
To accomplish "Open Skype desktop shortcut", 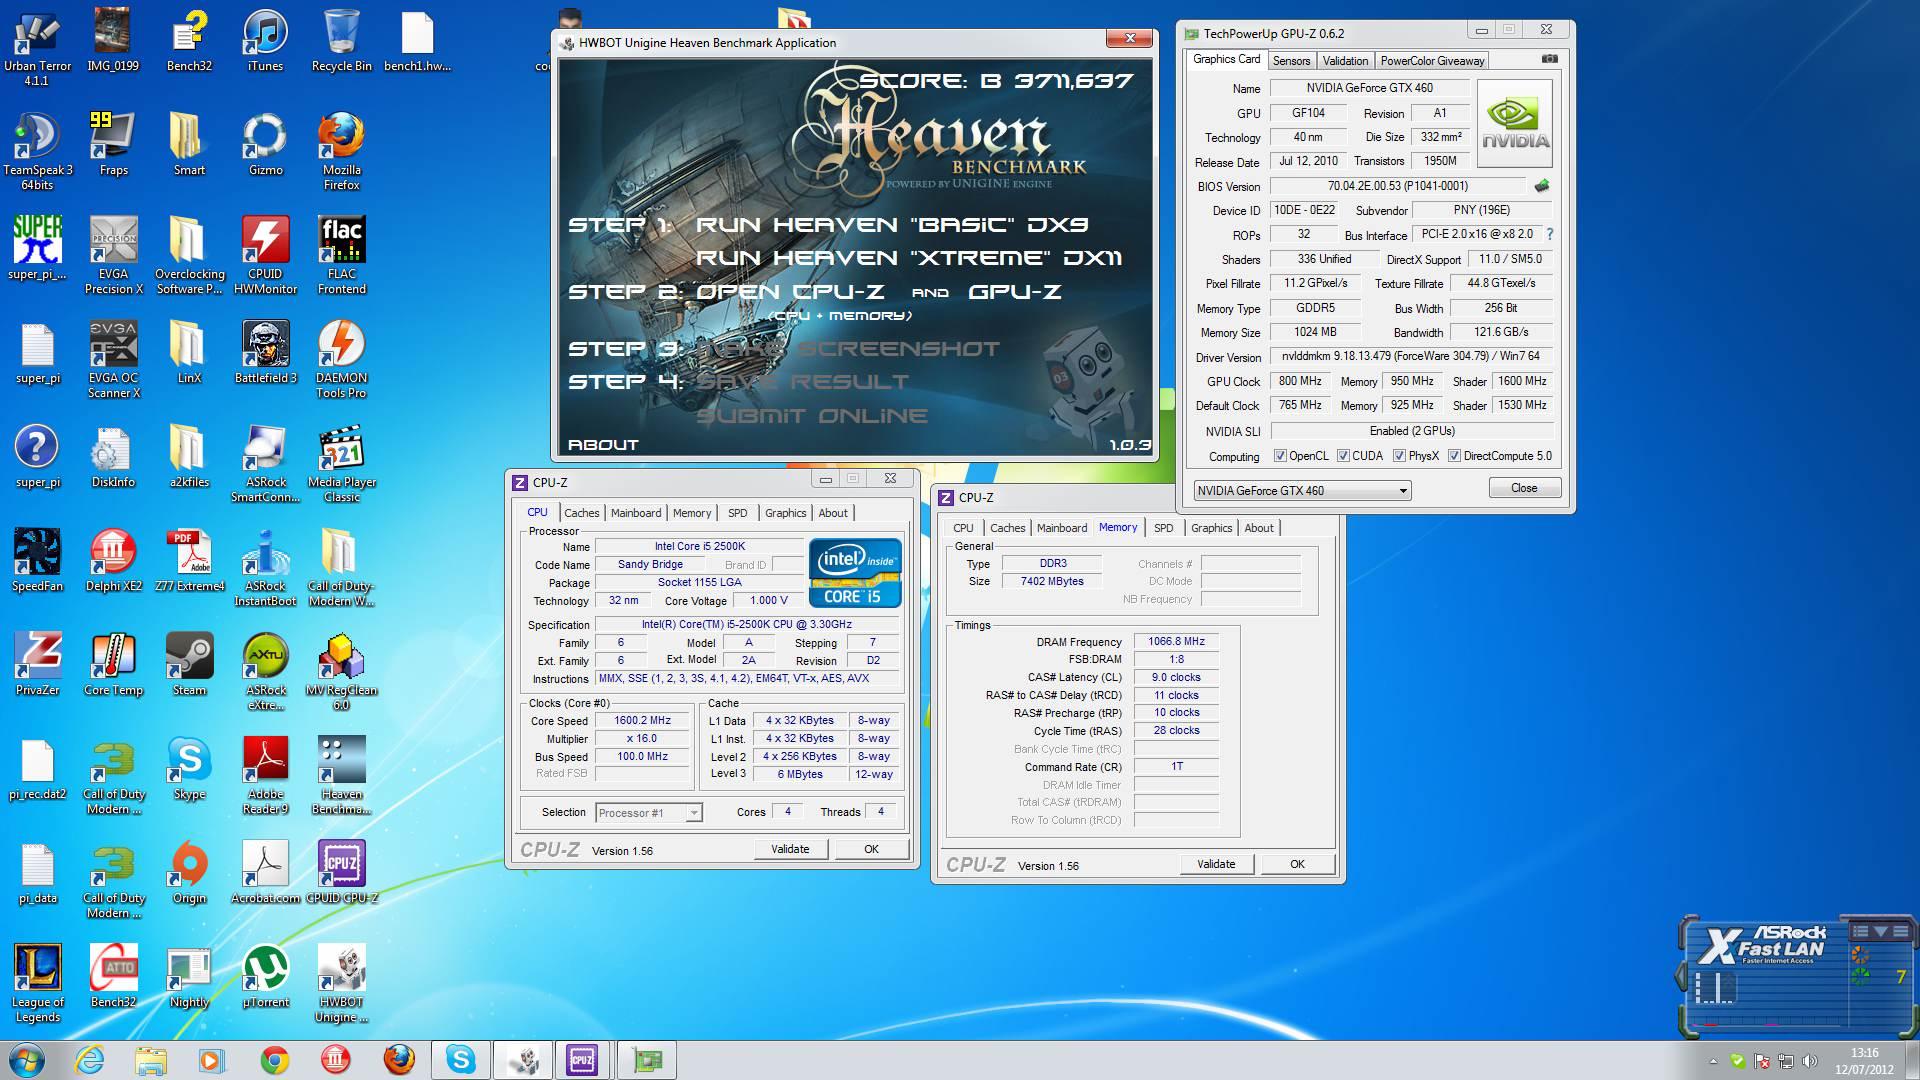I will 189,769.
